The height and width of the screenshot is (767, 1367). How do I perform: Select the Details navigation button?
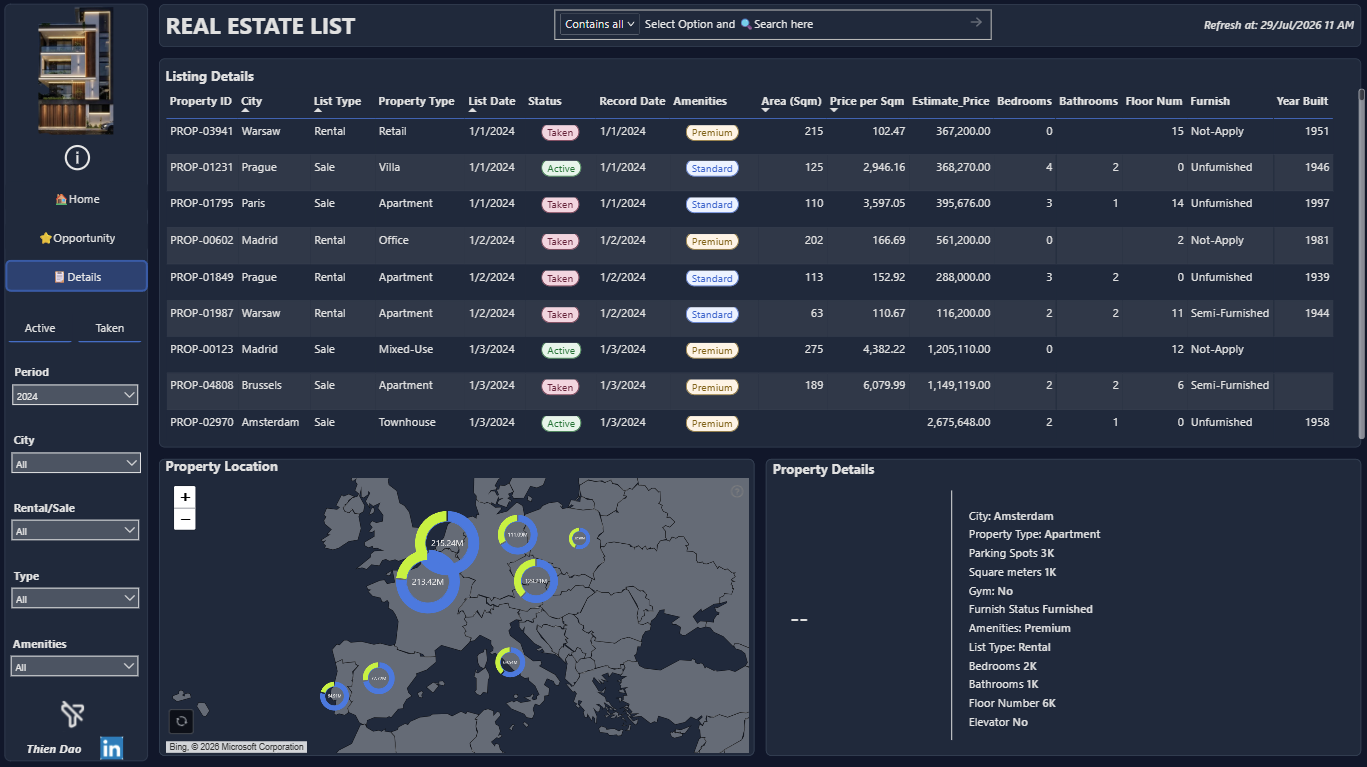[x=77, y=276]
